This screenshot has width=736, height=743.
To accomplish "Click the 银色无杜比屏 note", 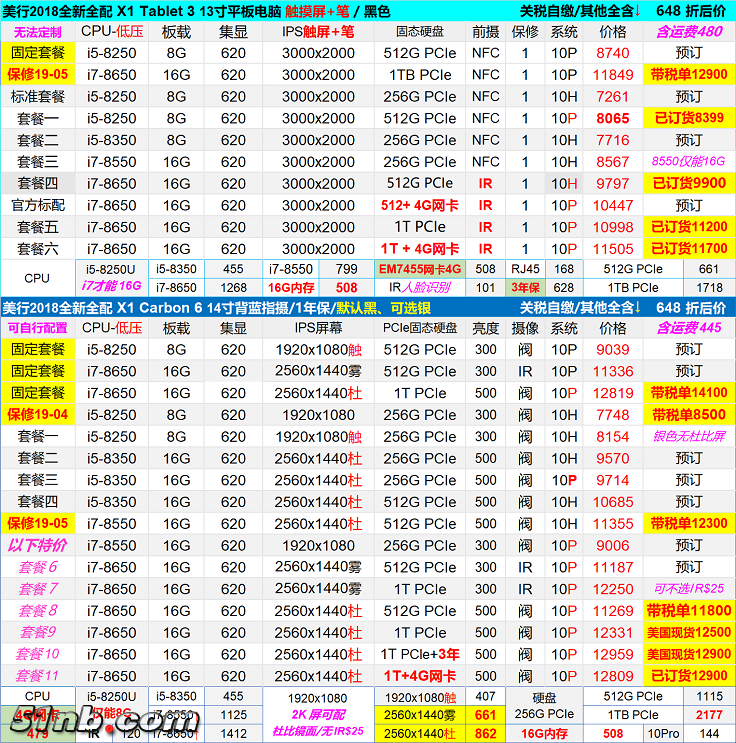I will click(x=688, y=436).
